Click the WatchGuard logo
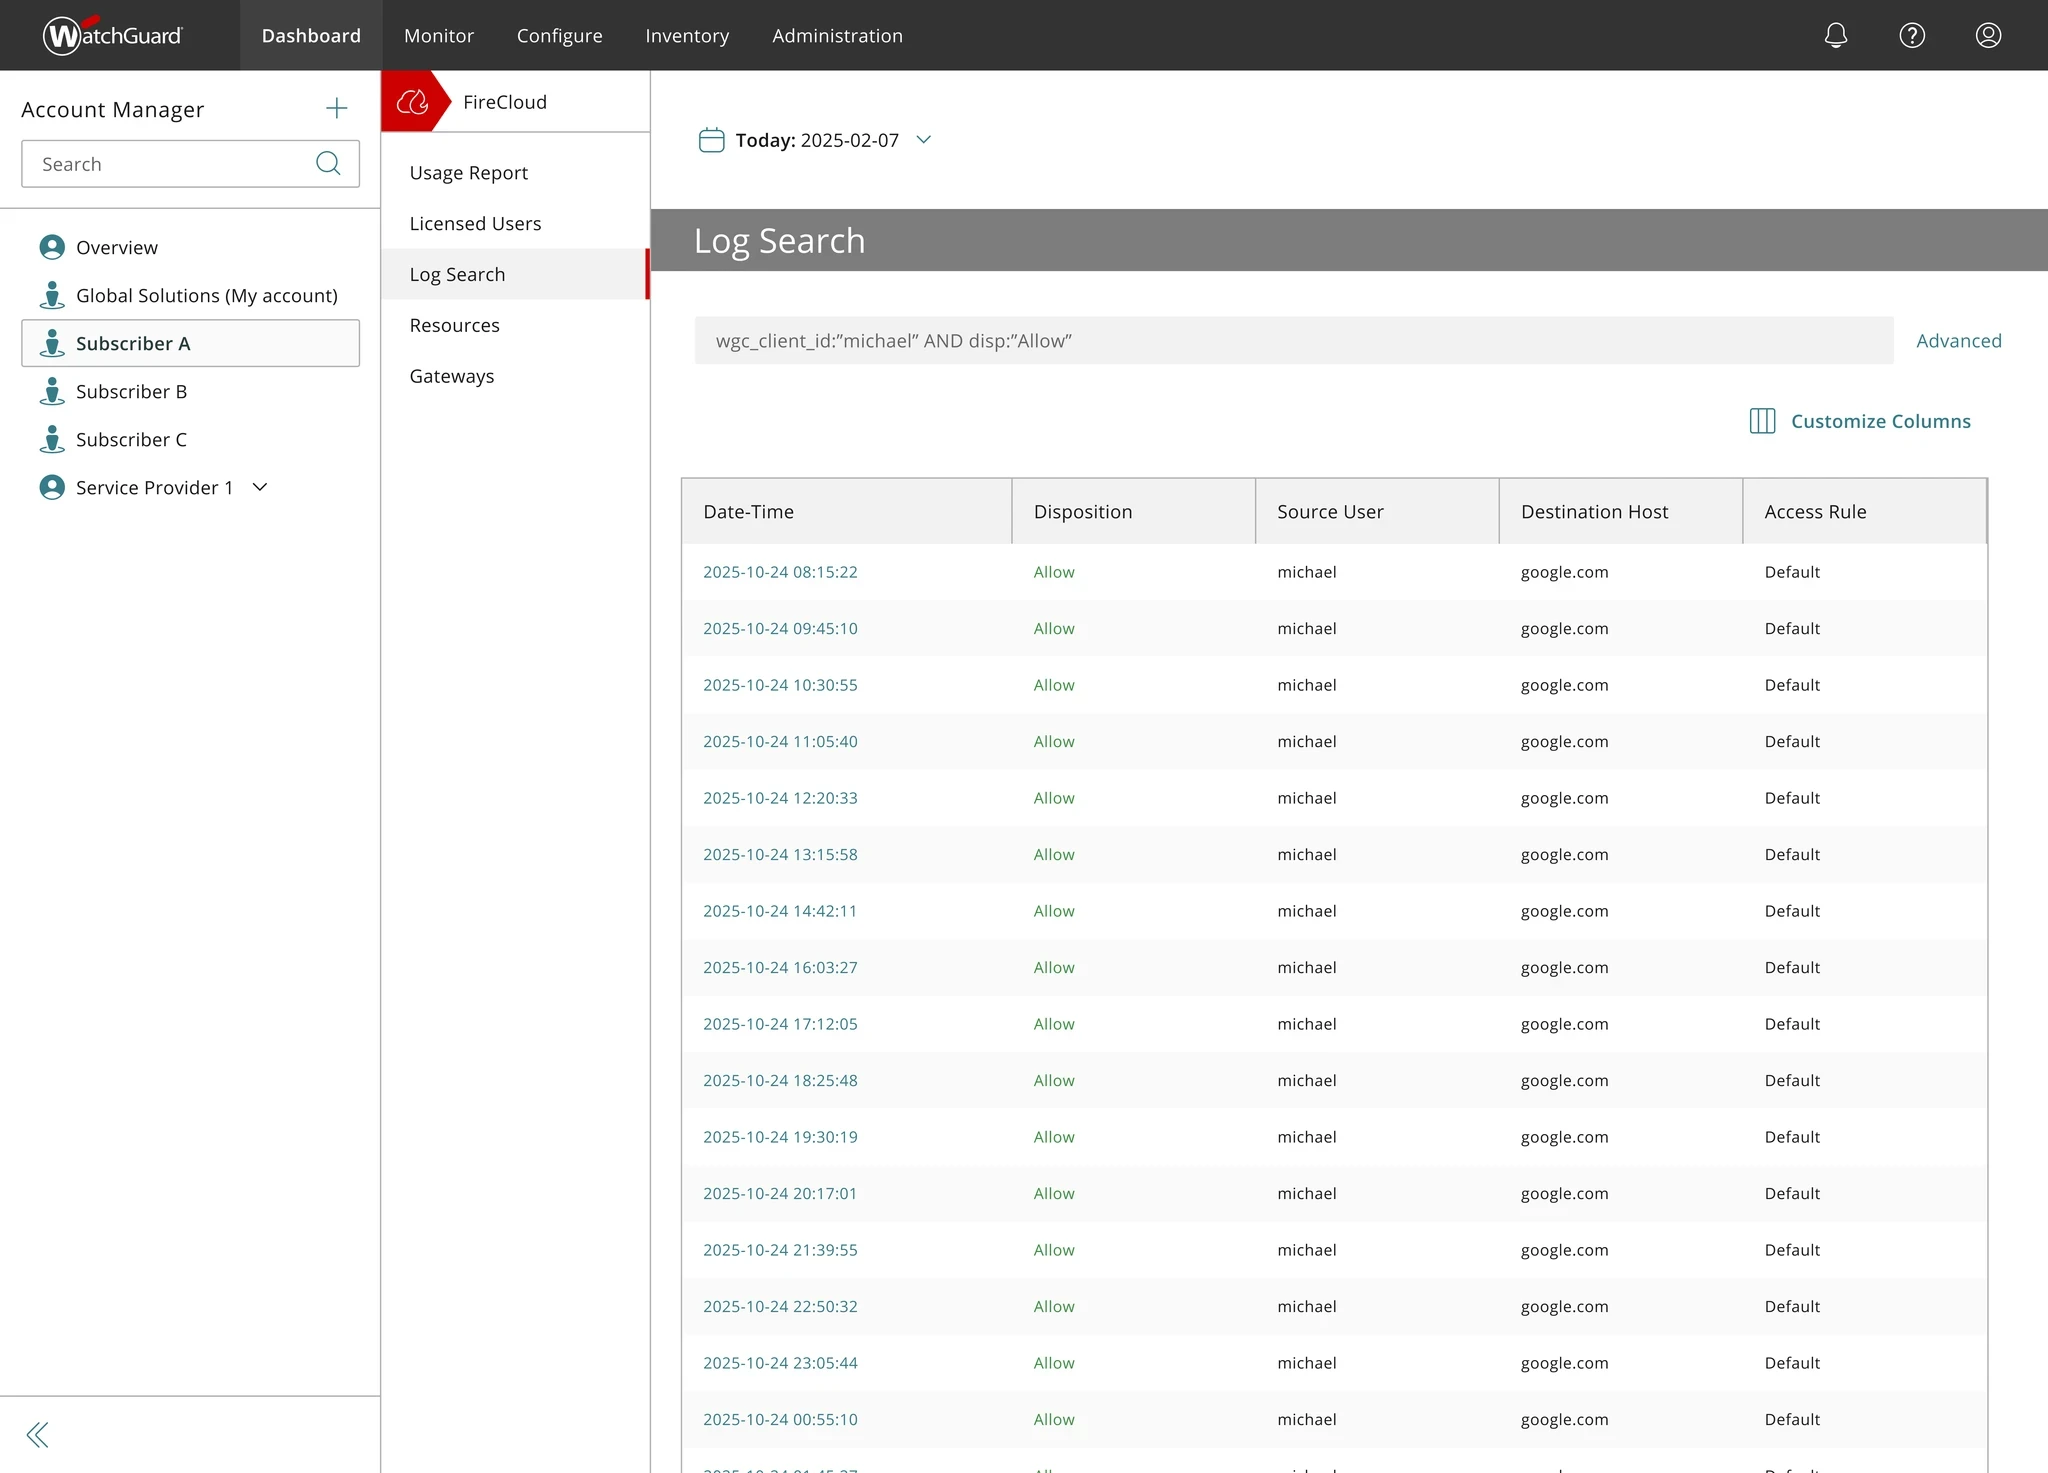Screen dimensions: 2048x1473 (x=112, y=35)
